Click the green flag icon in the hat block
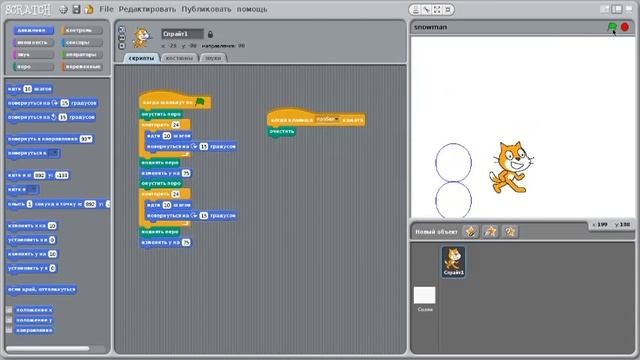 pyautogui.click(x=200, y=102)
